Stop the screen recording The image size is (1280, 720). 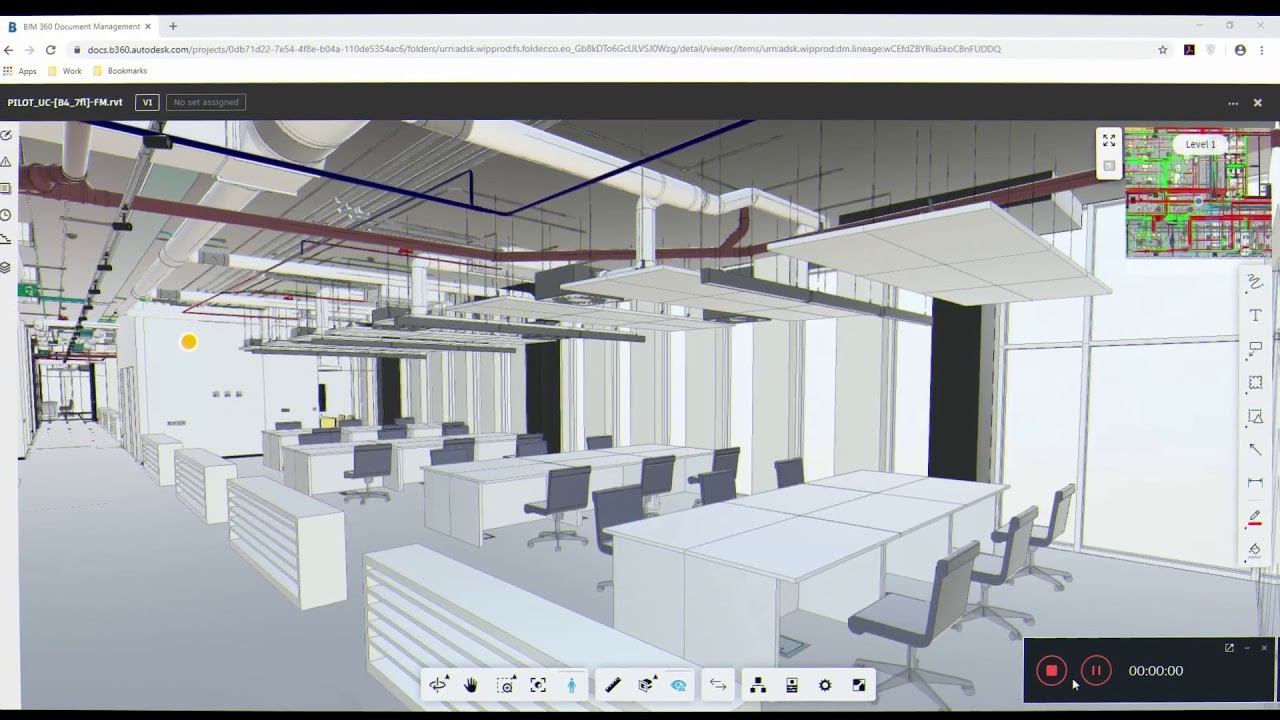[1051, 671]
